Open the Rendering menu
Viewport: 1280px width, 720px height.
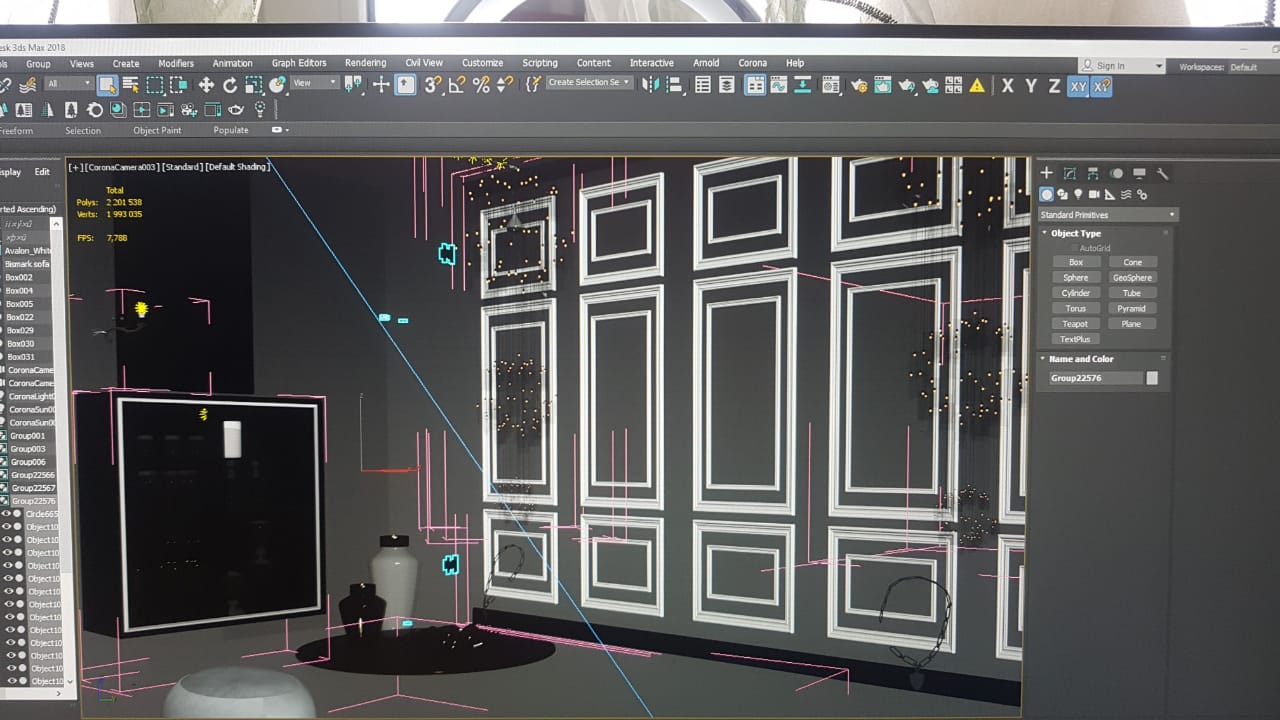pyautogui.click(x=365, y=63)
